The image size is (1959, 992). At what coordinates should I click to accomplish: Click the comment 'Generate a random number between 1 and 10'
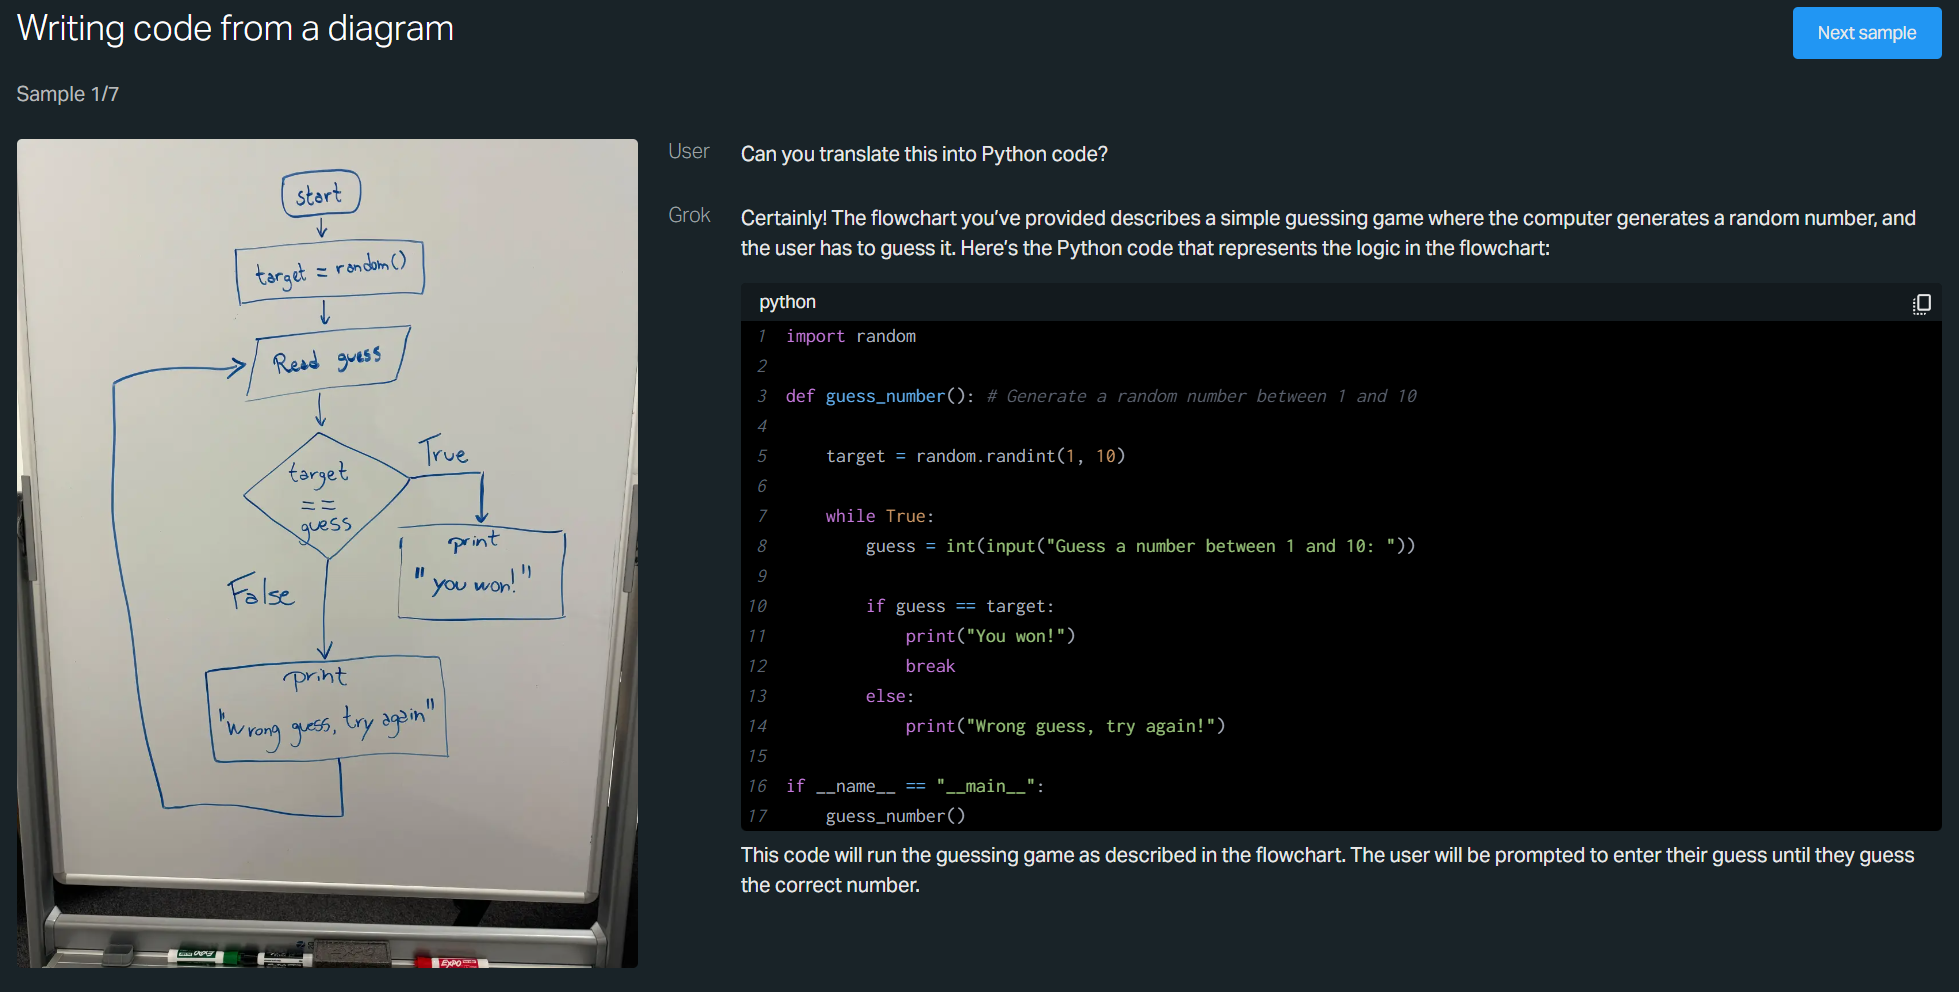click(1201, 396)
